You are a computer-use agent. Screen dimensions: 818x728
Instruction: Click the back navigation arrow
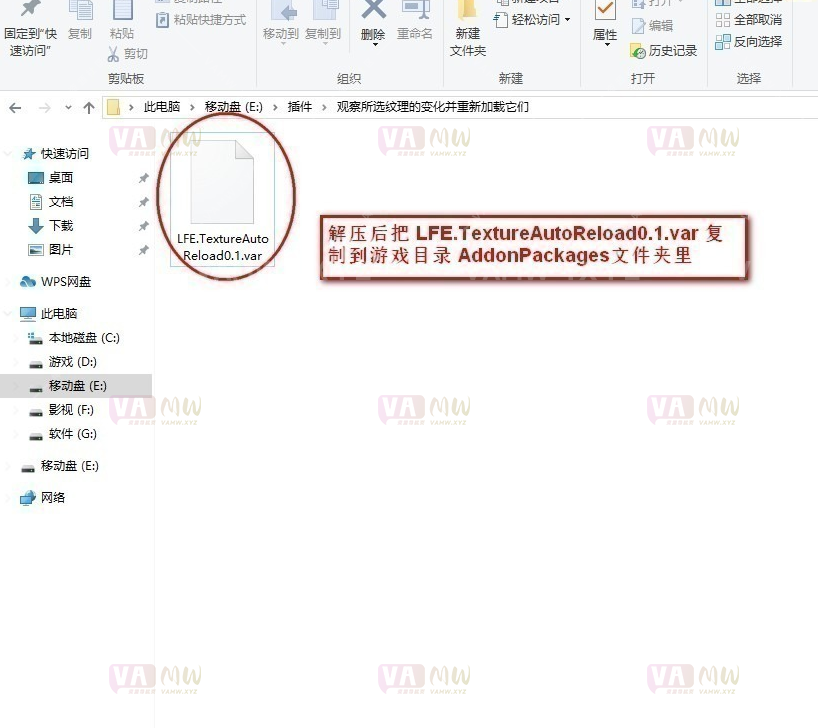(14, 106)
